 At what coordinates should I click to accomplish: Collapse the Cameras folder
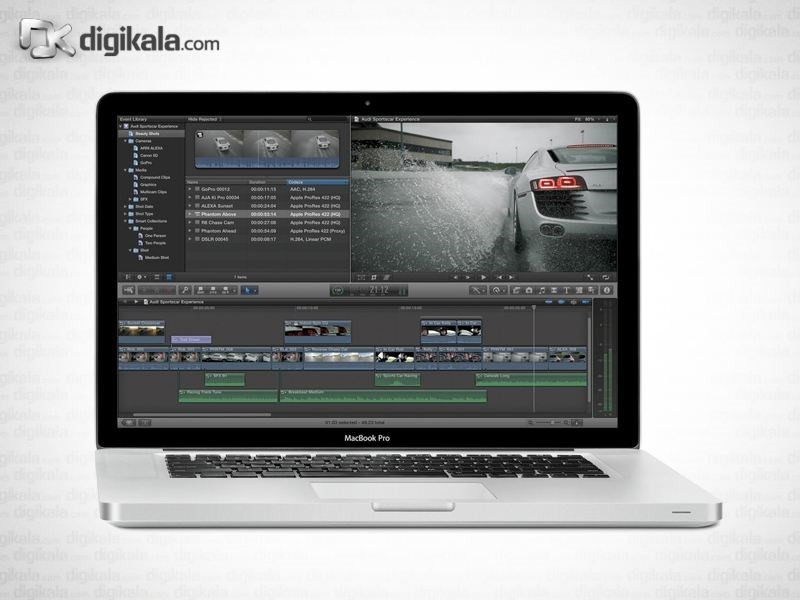pyautogui.click(x=125, y=141)
